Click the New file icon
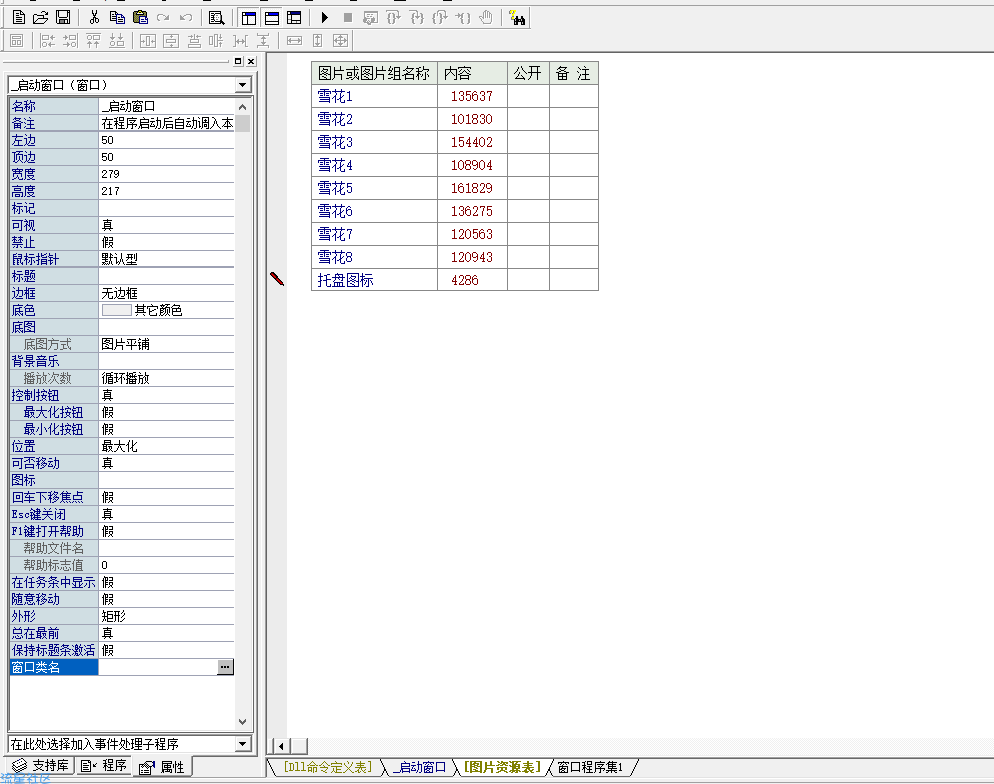The height and width of the screenshot is (784, 994). click(19, 17)
